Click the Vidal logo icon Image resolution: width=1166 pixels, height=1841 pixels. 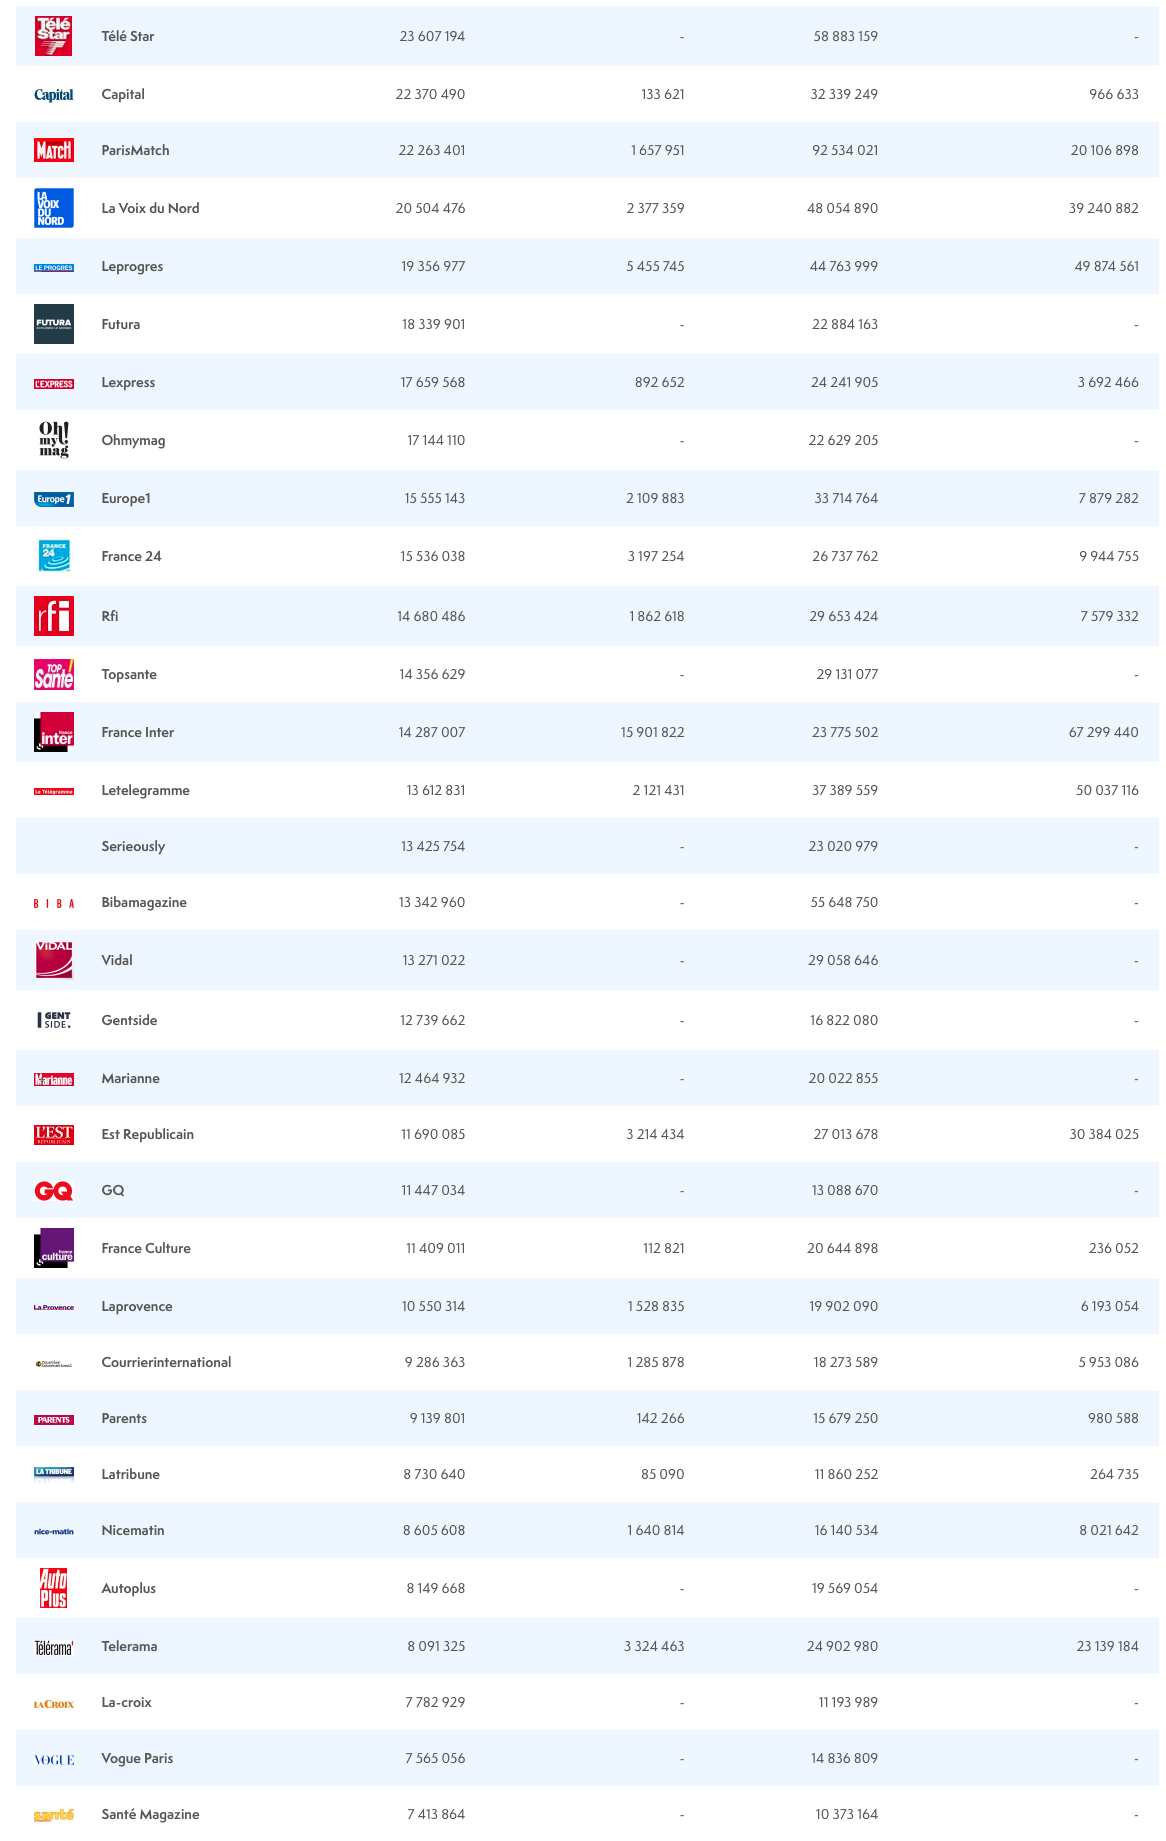tap(53, 960)
